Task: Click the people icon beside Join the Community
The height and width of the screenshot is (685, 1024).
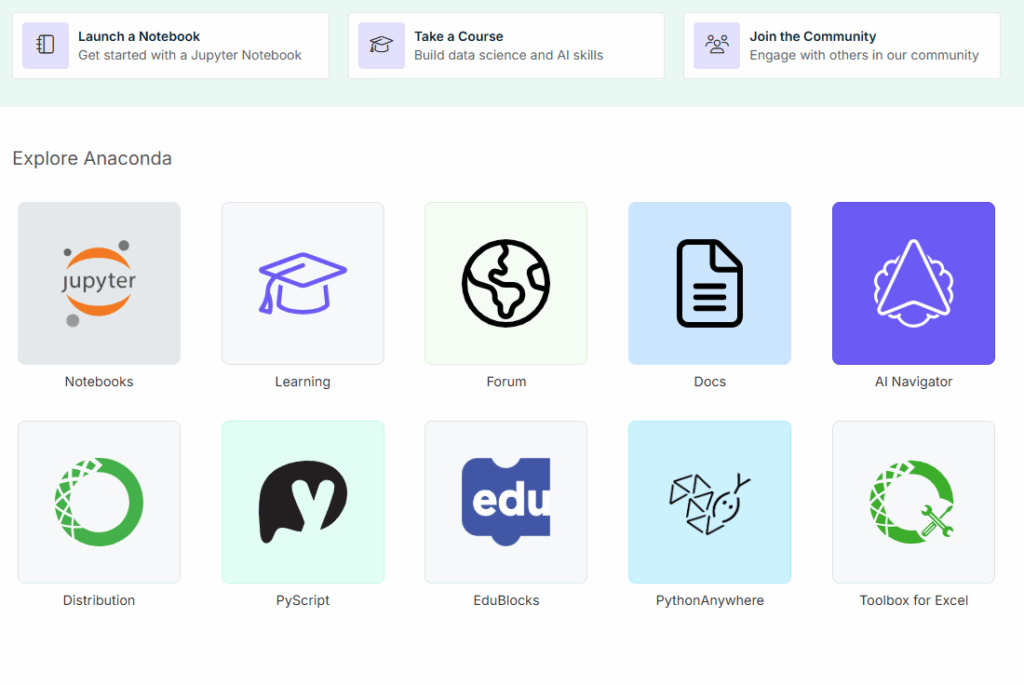Action: [x=717, y=46]
